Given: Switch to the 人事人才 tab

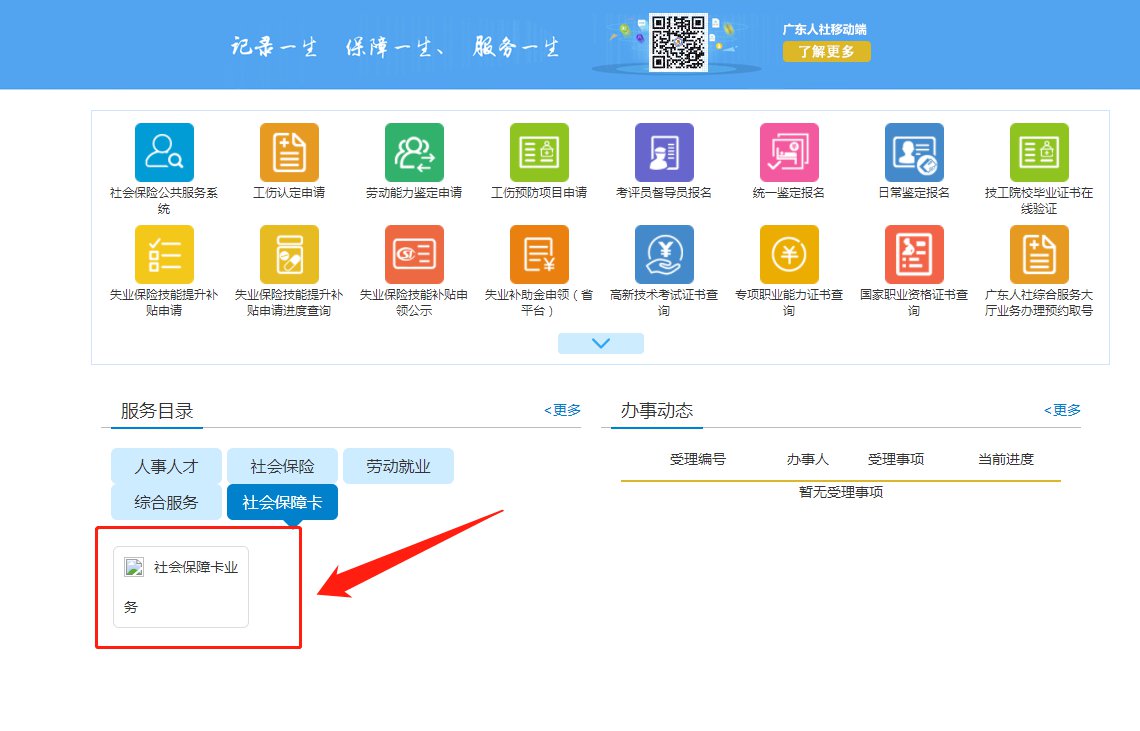Looking at the screenshot, I should tap(166, 466).
